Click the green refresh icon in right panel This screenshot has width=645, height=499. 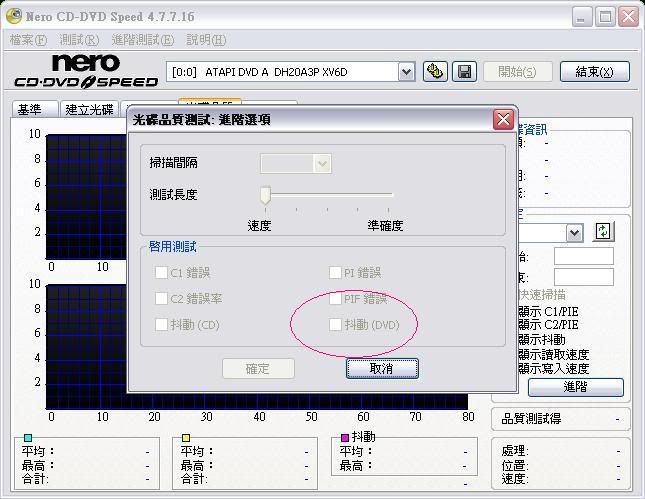(x=603, y=231)
